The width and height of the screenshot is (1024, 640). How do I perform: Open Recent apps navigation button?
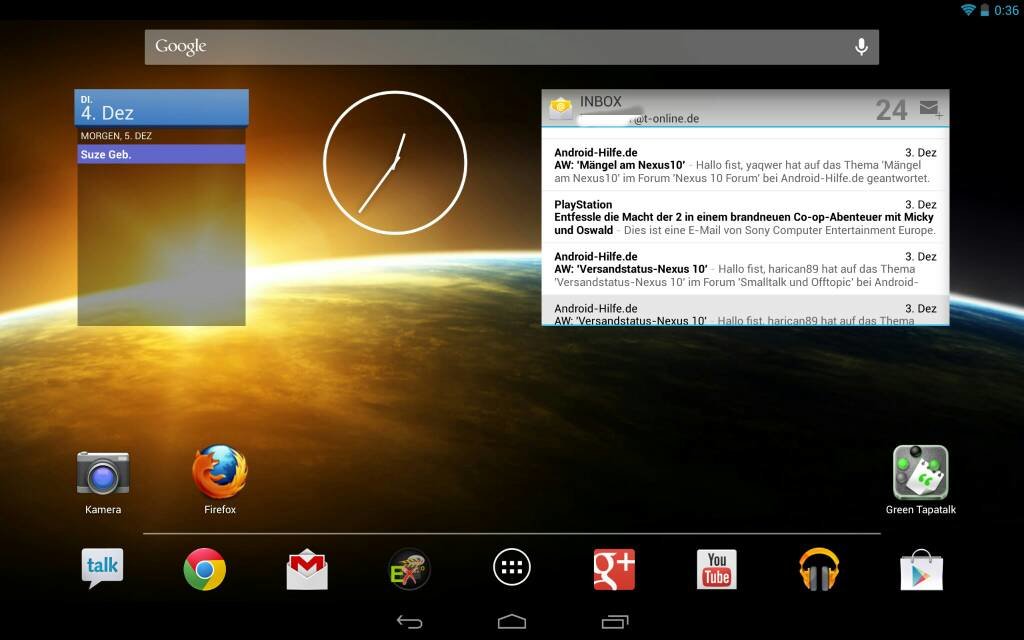(615, 622)
